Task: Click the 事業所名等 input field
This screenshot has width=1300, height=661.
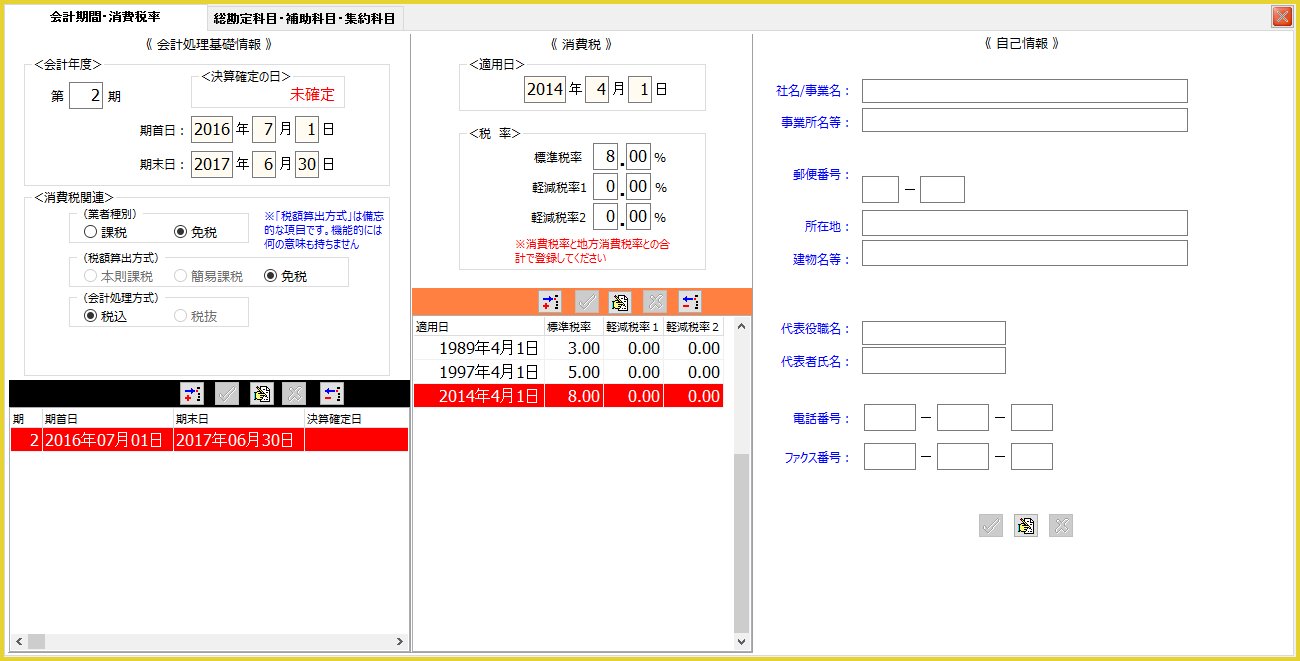Action: tap(1025, 120)
